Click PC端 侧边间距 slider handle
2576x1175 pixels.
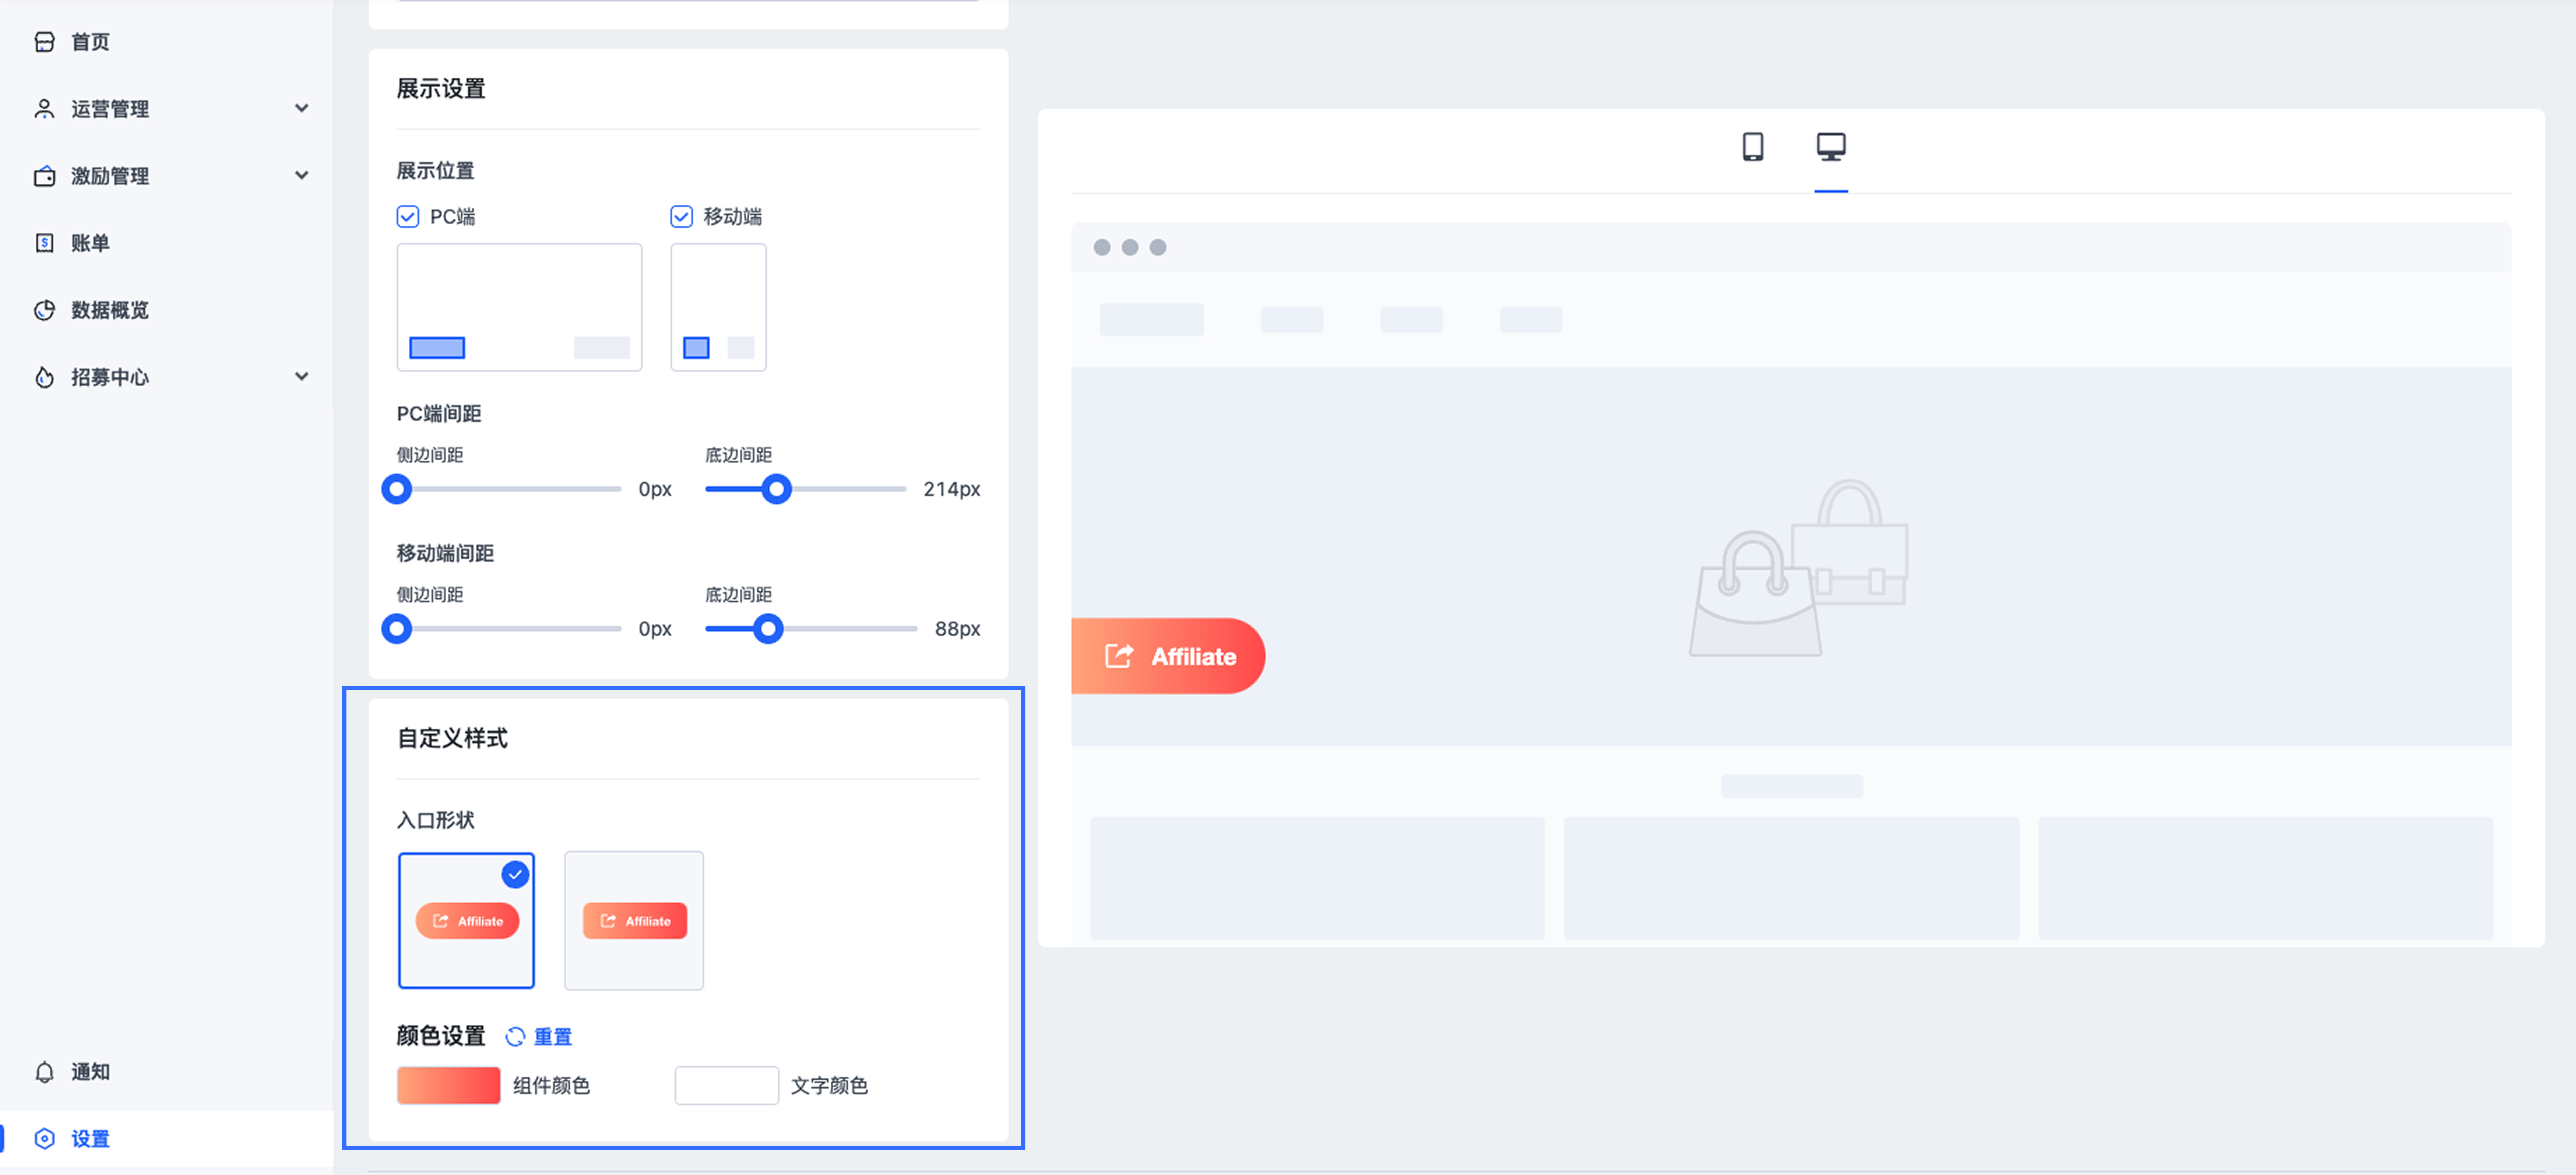(397, 489)
